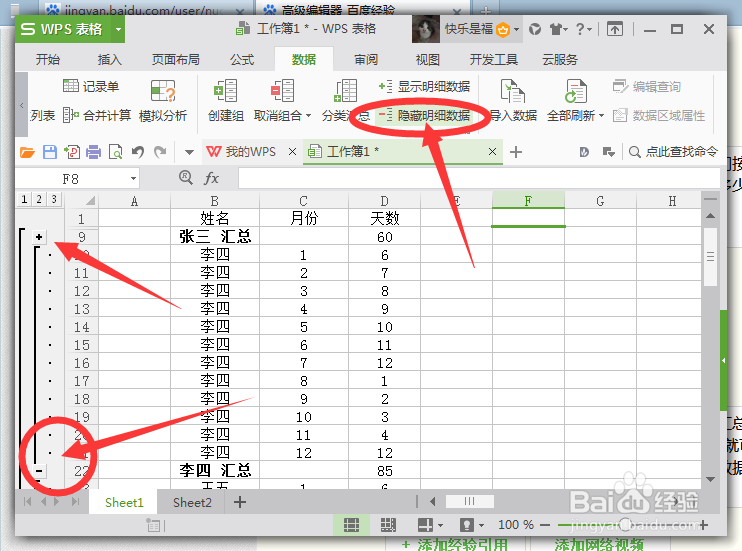Screen dimensions: 742x551
Task: Collapse the 李四 汇总 group with minus
Action: 39,471
